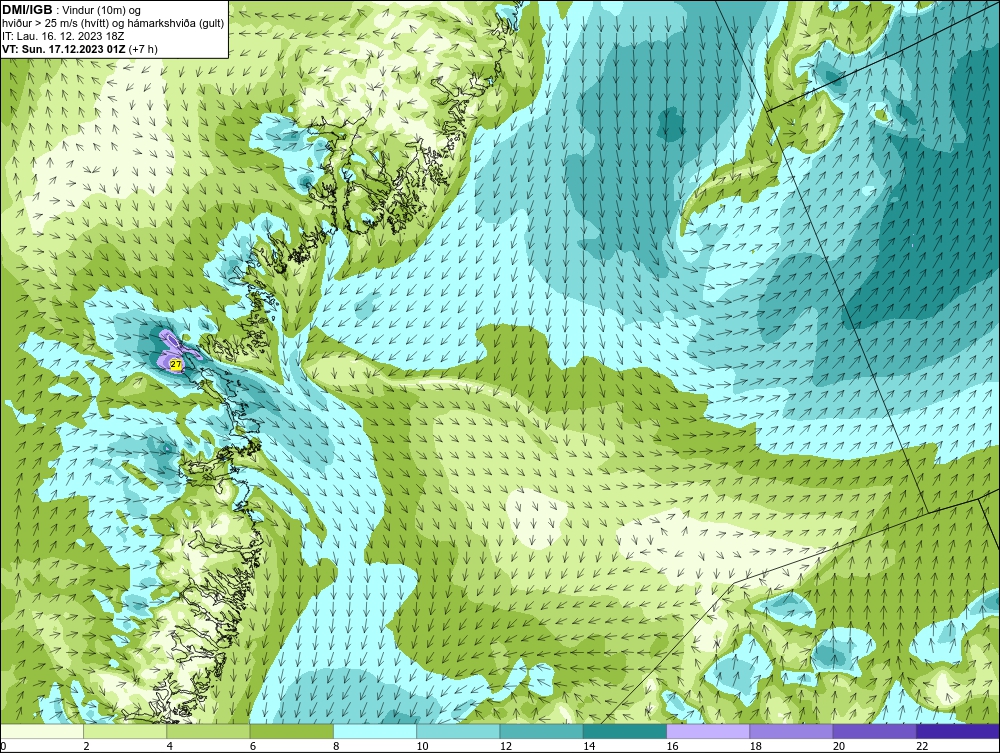The image size is (1000, 753).
Task: Select the 0–2 m/s palest color swatch
Action: tap(41, 731)
